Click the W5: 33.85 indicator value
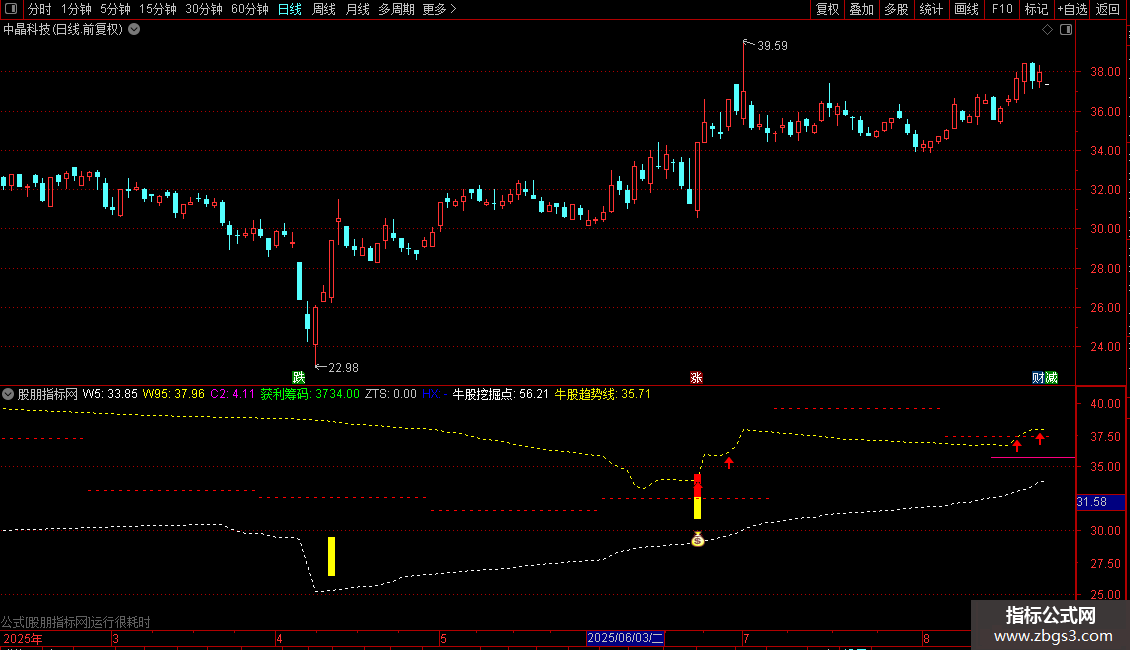Screen dimensions: 1130x650 click(110, 394)
